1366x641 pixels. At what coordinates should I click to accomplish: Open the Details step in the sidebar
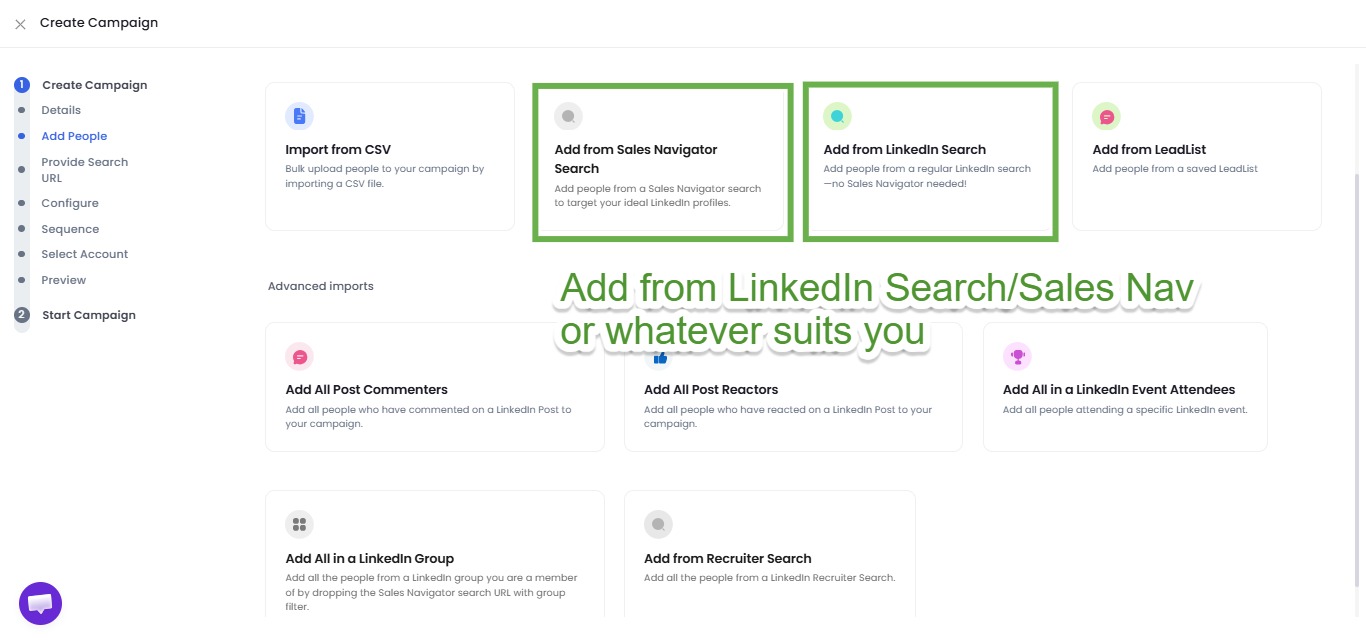[x=59, y=110]
